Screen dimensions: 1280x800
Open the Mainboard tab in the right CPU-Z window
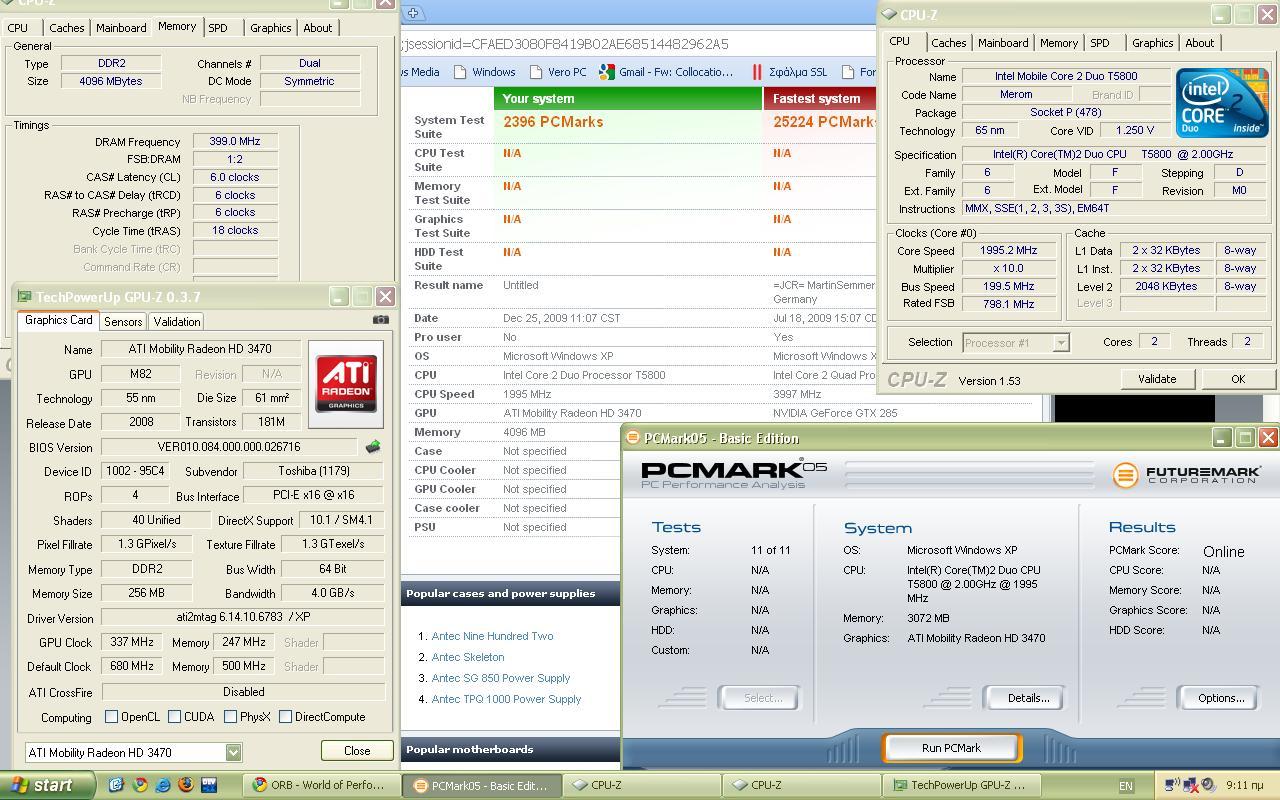pyautogui.click(x=1003, y=43)
